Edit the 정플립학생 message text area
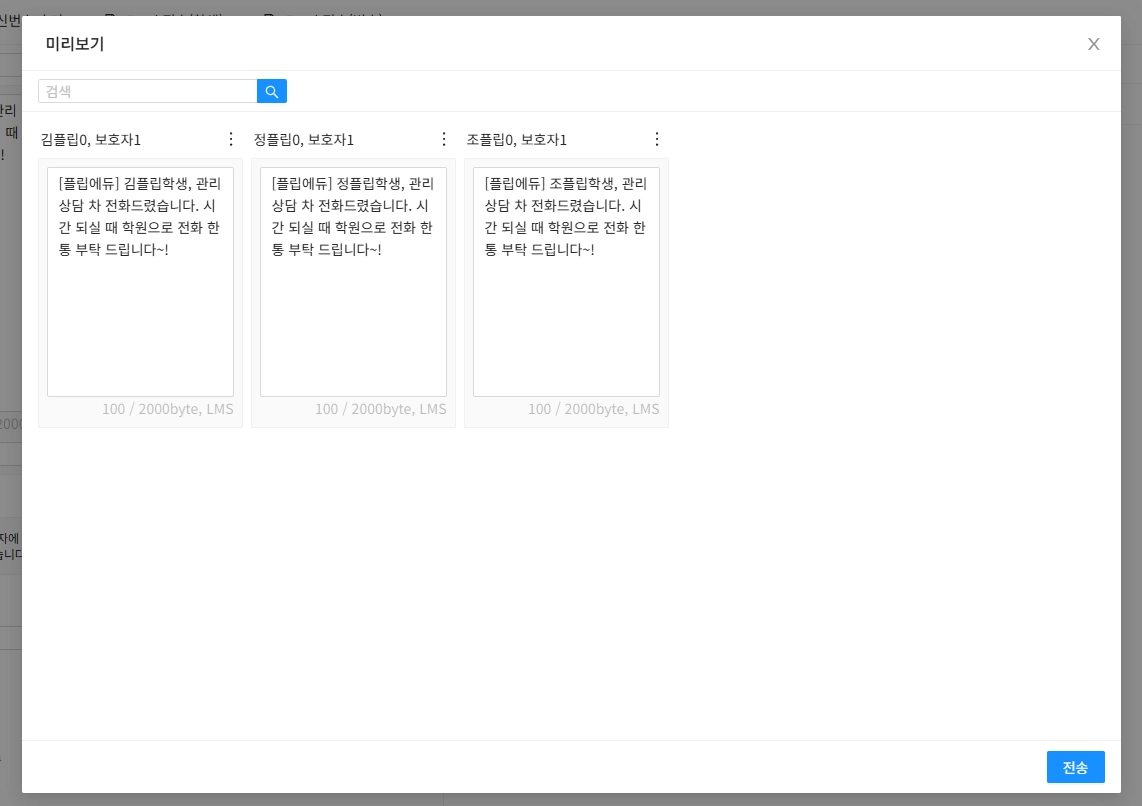 pos(353,282)
